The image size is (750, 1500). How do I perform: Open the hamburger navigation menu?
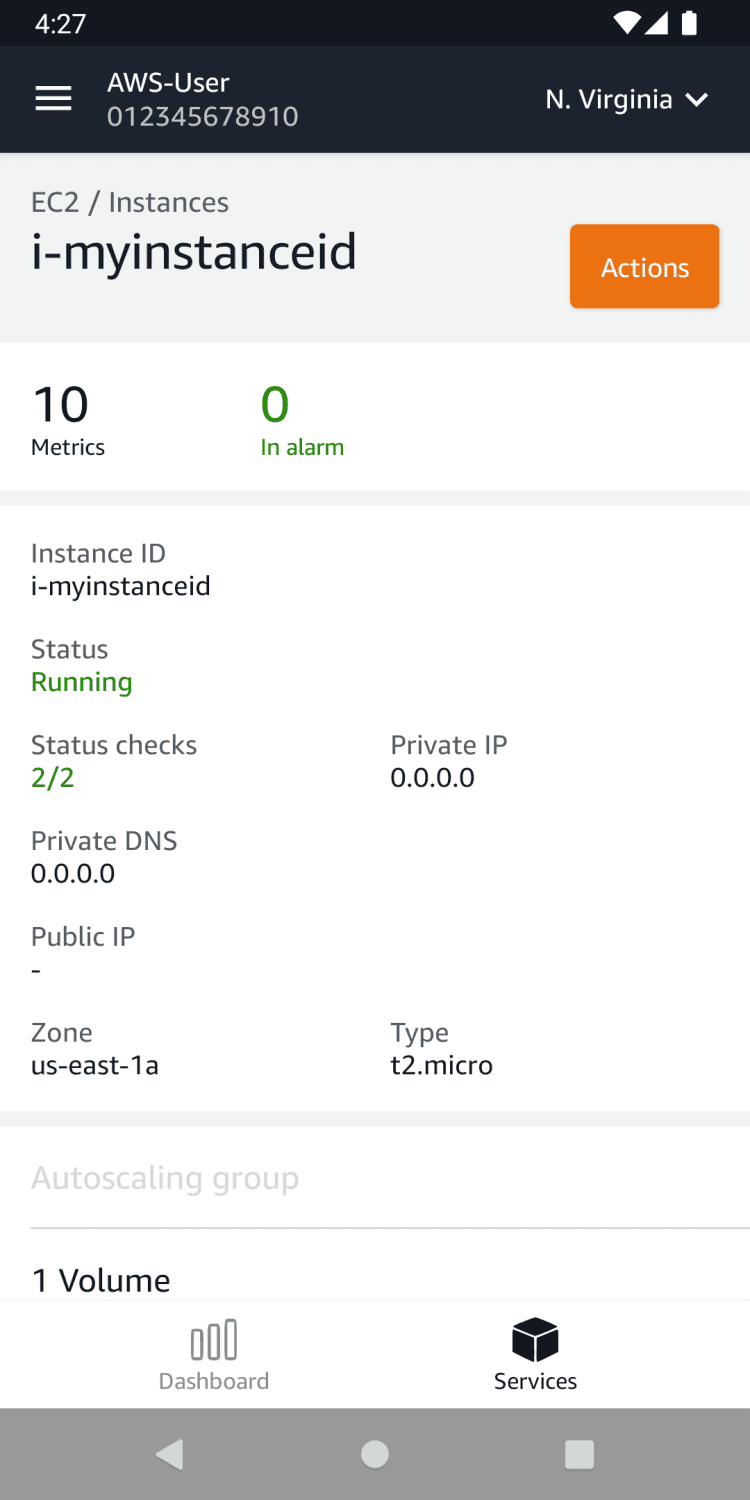click(x=53, y=99)
